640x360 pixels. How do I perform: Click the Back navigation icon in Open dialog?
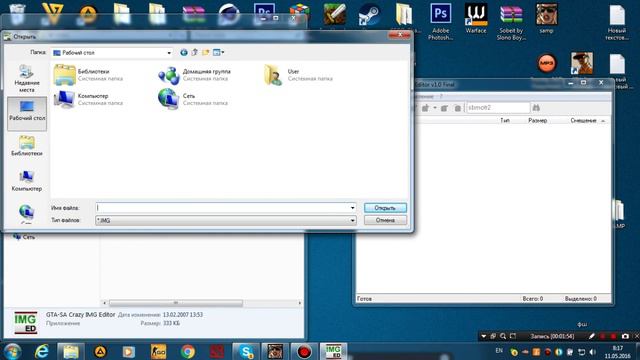pos(184,52)
